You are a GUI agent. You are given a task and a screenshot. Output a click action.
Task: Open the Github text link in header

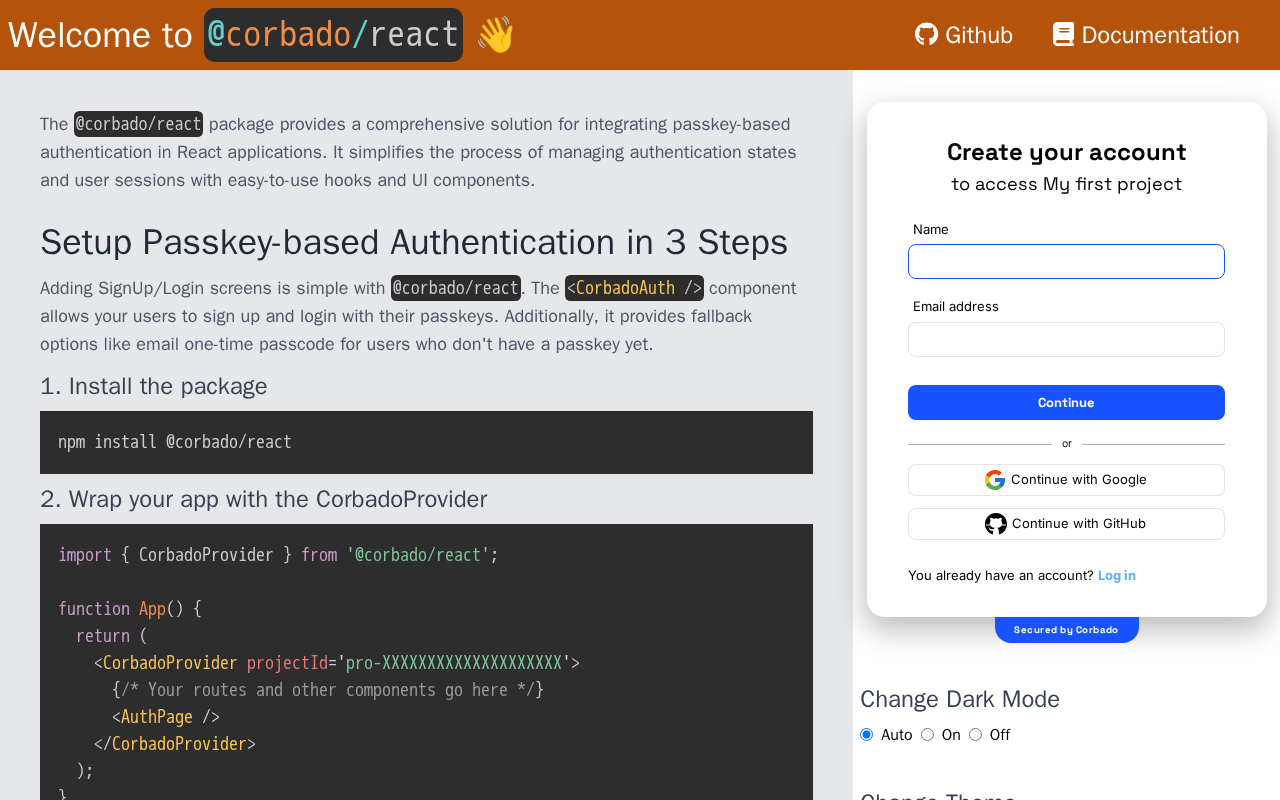978,35
